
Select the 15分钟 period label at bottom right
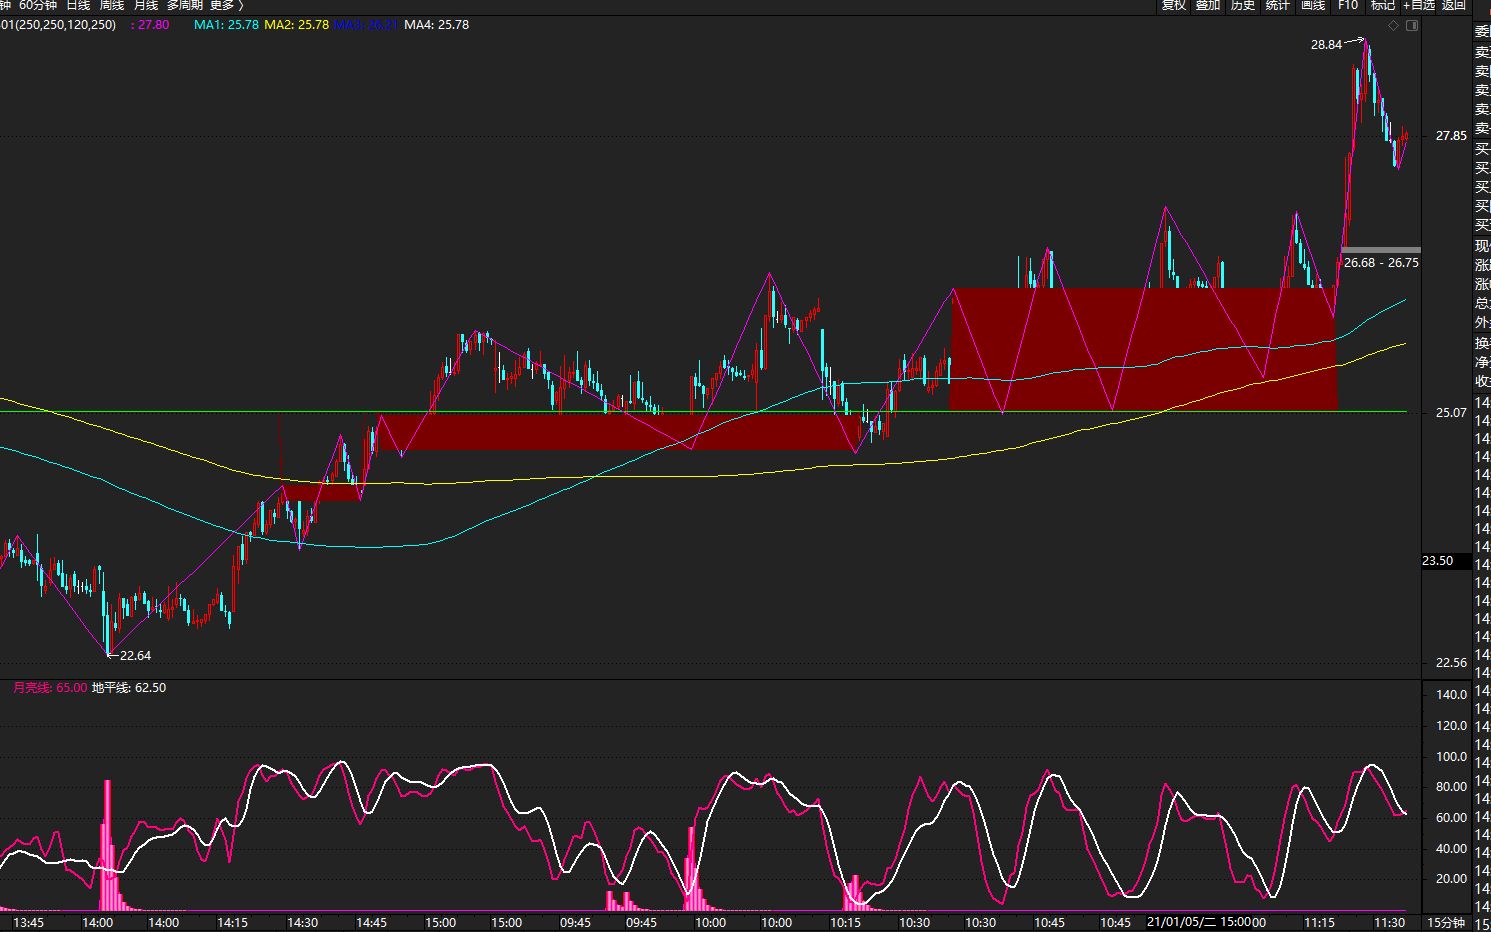point(1446,923)
